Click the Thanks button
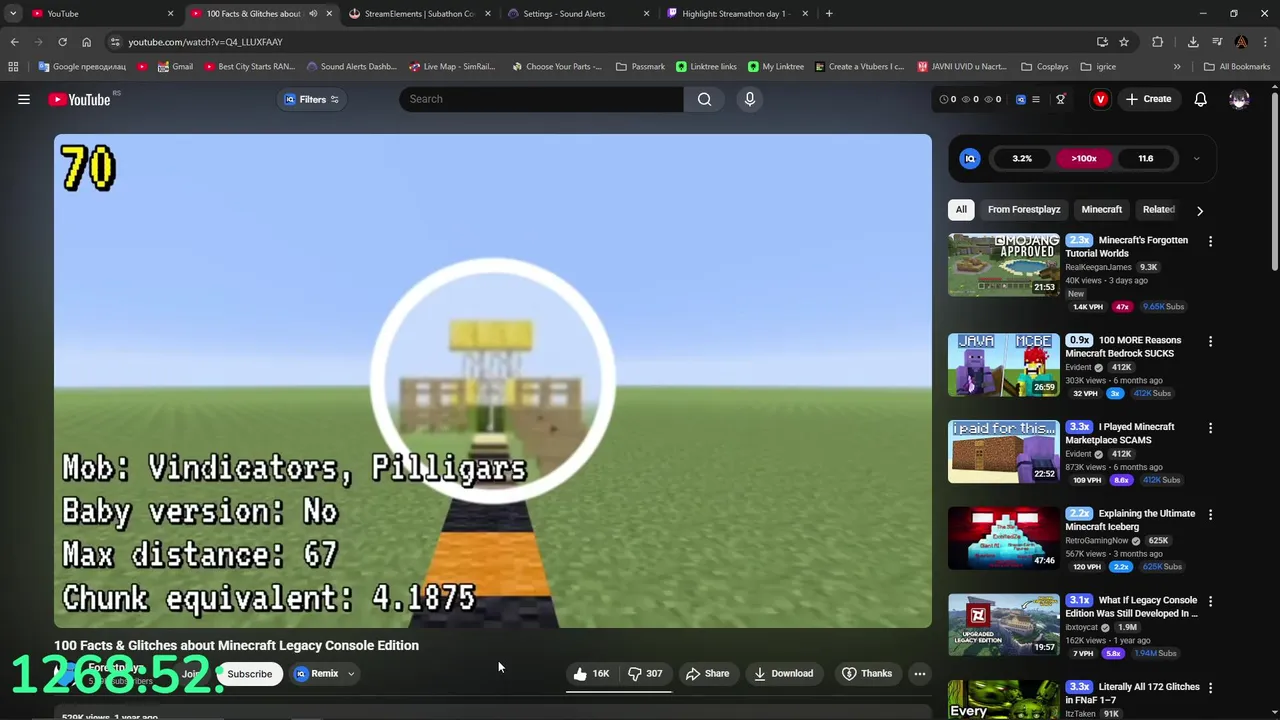This screenshot has width=1280, height=720. (866, 674)
